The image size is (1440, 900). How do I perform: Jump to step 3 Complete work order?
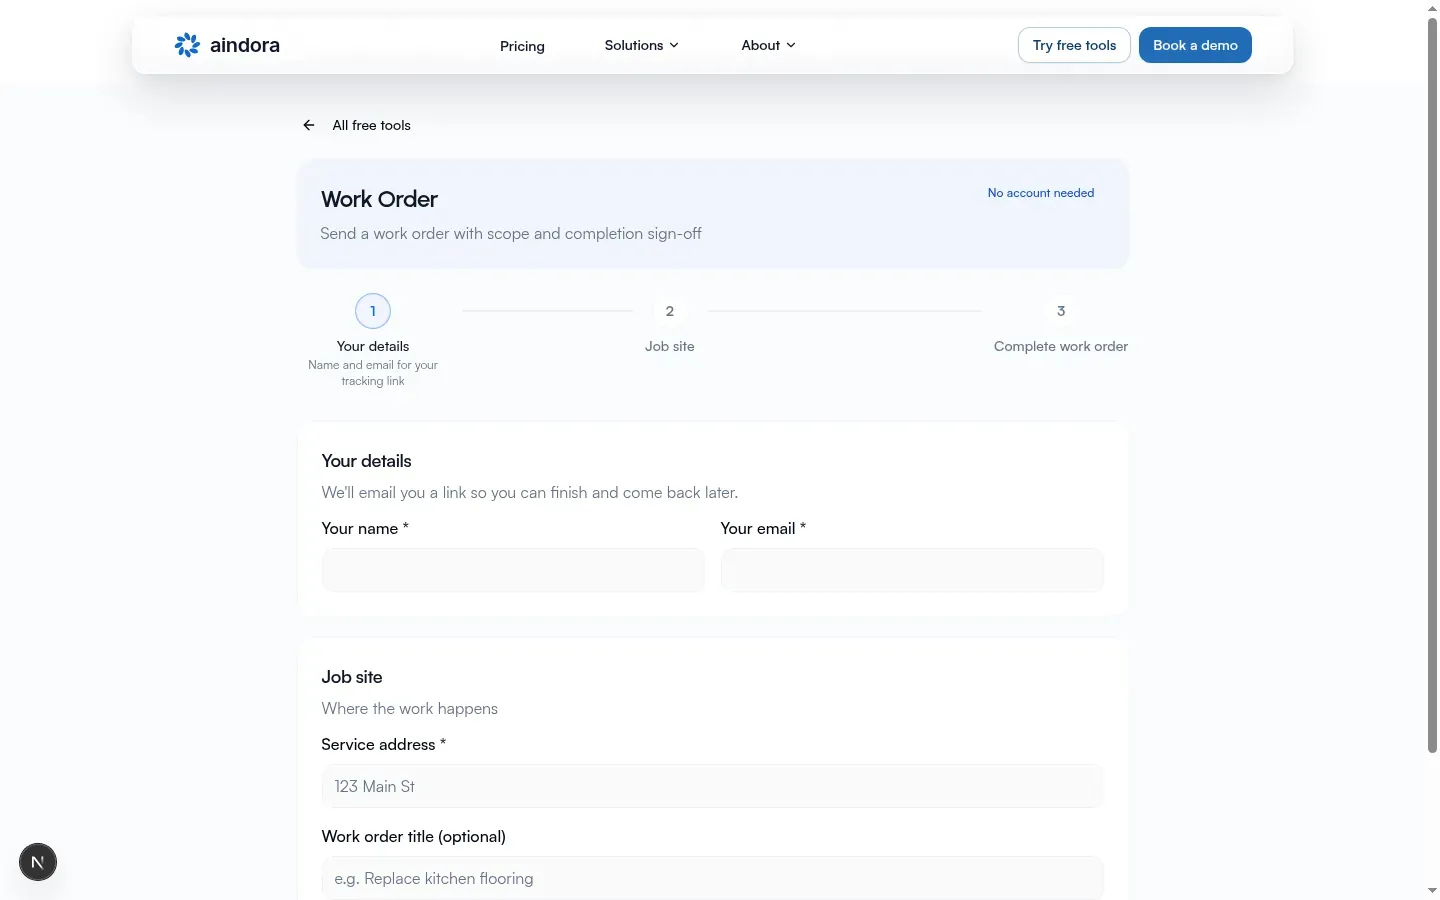1061,311
